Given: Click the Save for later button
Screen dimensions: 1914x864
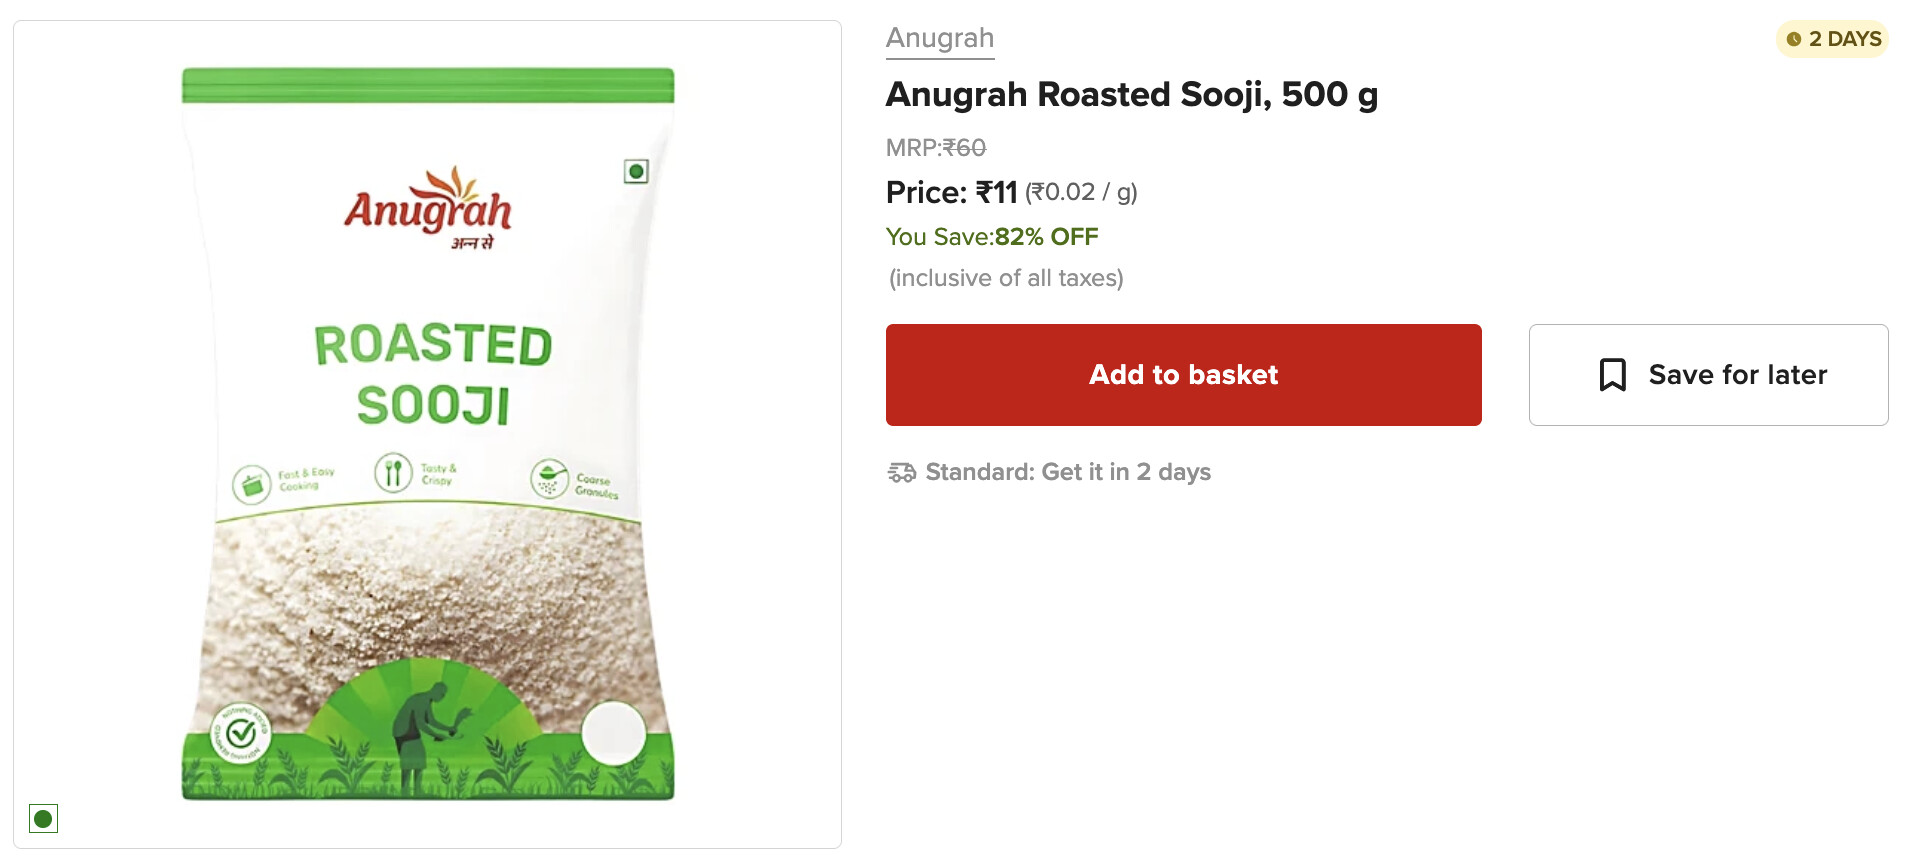Looking at the screenshot, I should pyautogui.click(x=1708, y=375).
